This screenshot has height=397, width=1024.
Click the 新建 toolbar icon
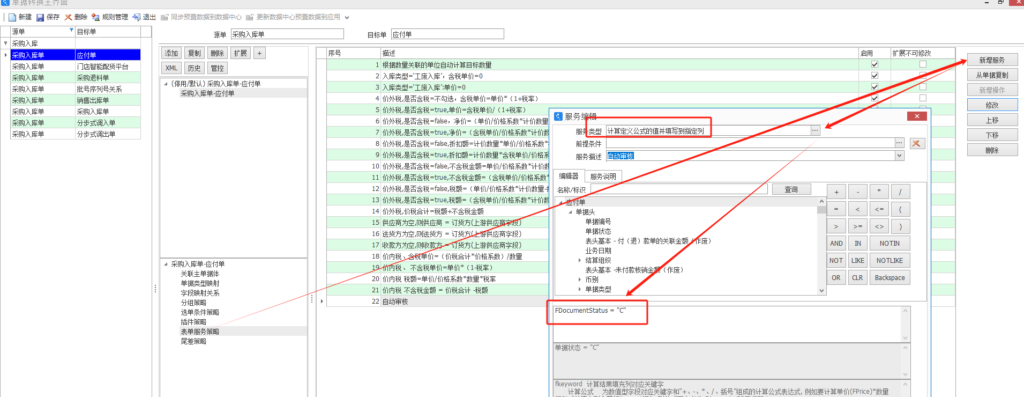12,17
